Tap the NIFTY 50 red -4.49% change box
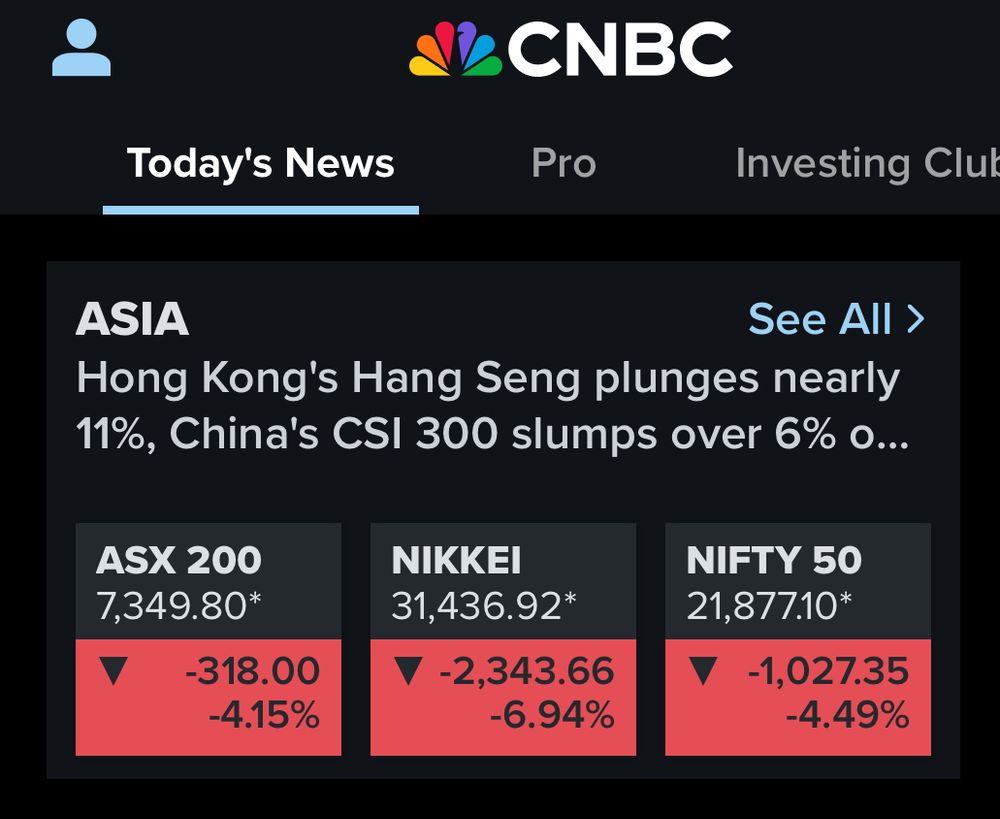The image size is (1000, 819). [798, 697]
